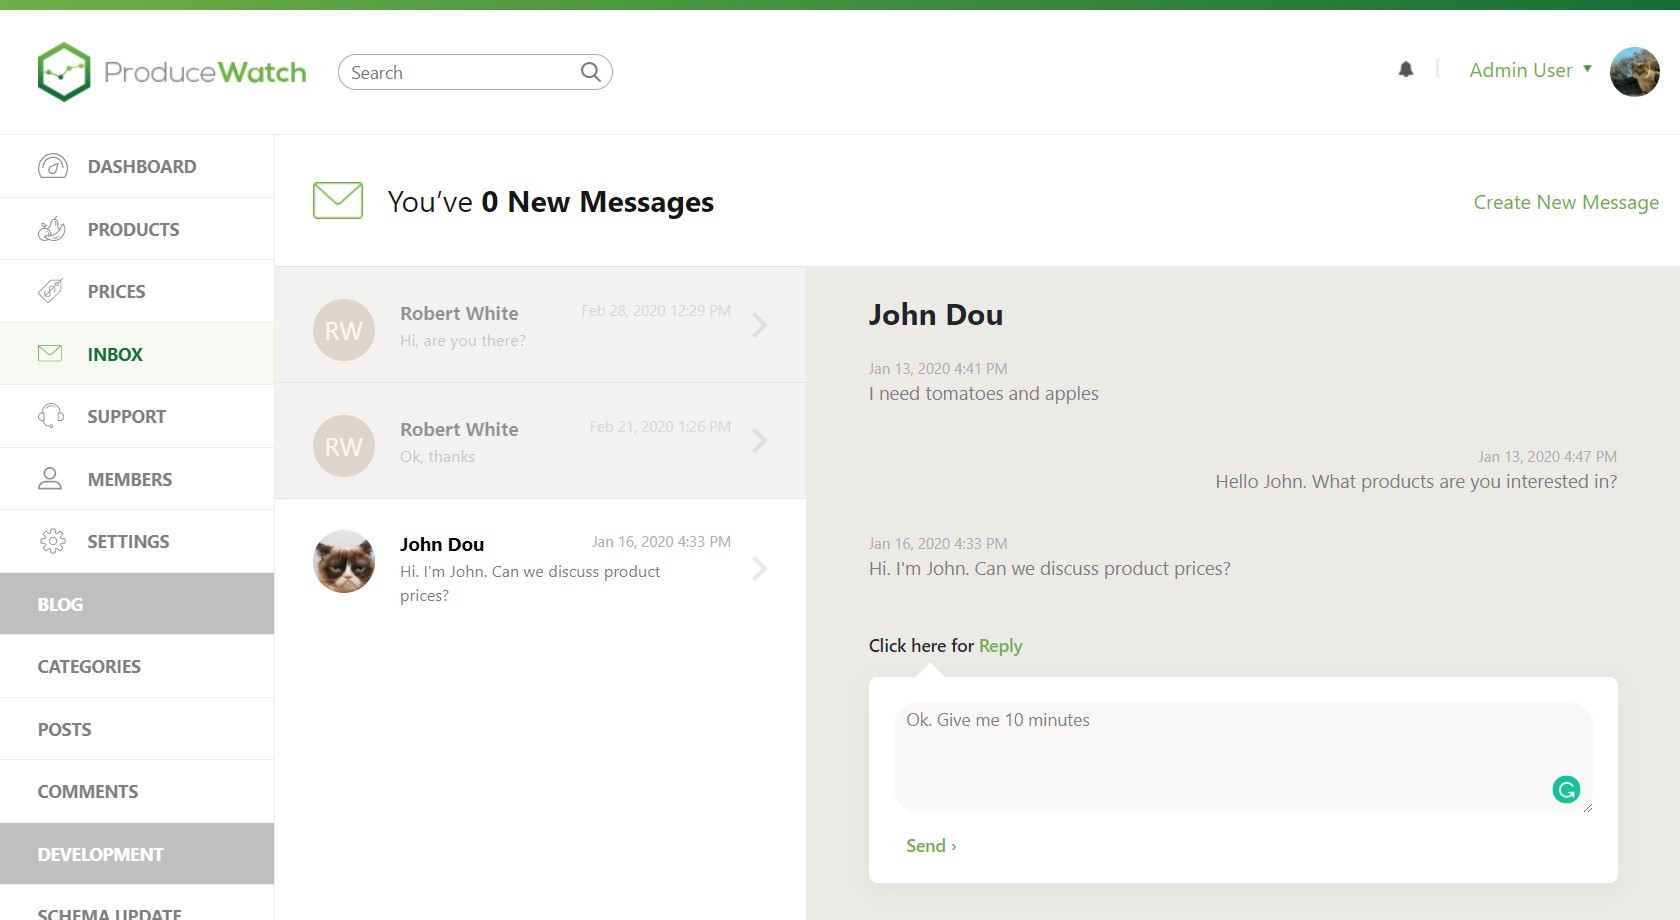The height and width of the screenshot is (920, 1680).
Task: Open Dashboard from the sidebar
Action: pos(141,167)
